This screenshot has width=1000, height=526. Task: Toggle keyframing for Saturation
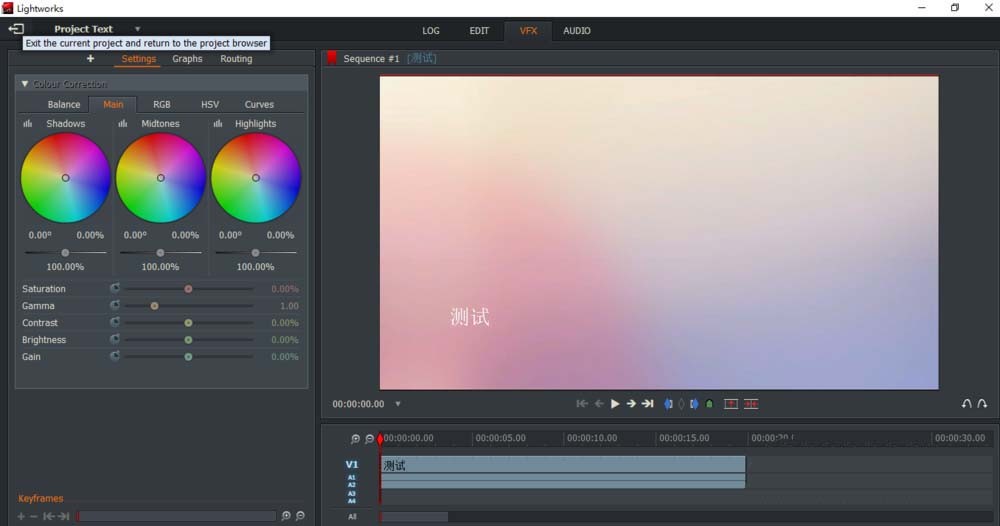(115, 289)
